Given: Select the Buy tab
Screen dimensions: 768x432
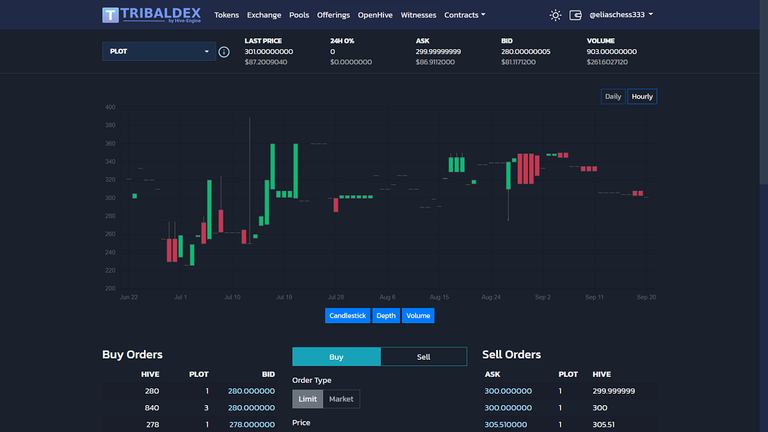Looking at the screenshot, I should 336,356.
